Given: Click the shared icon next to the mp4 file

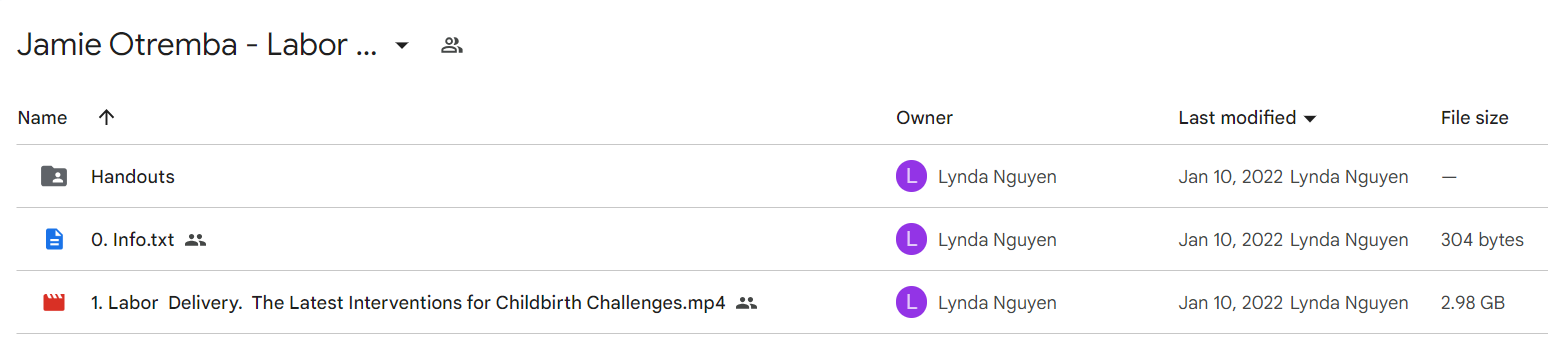Looking at the screenshot, I should click(x=746, y=303).
